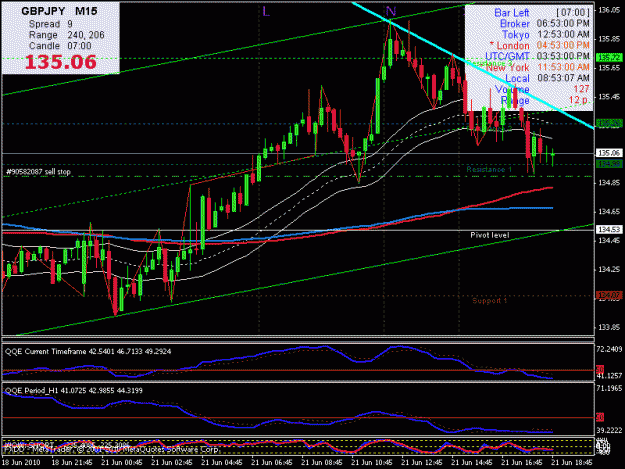Click the 134.25 price axis label
This screenshot has width=625, height=469.
tap(609, 269)
